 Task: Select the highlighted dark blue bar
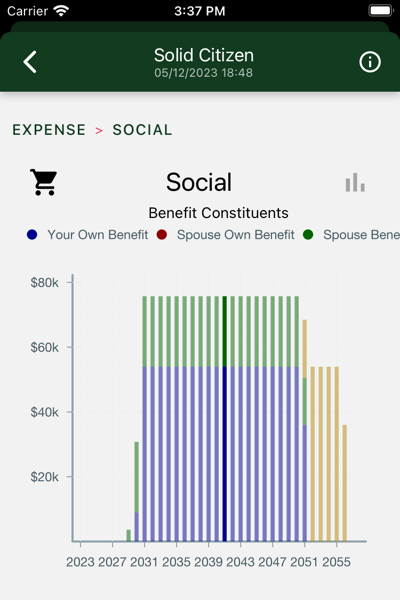(x=225, y=454)
